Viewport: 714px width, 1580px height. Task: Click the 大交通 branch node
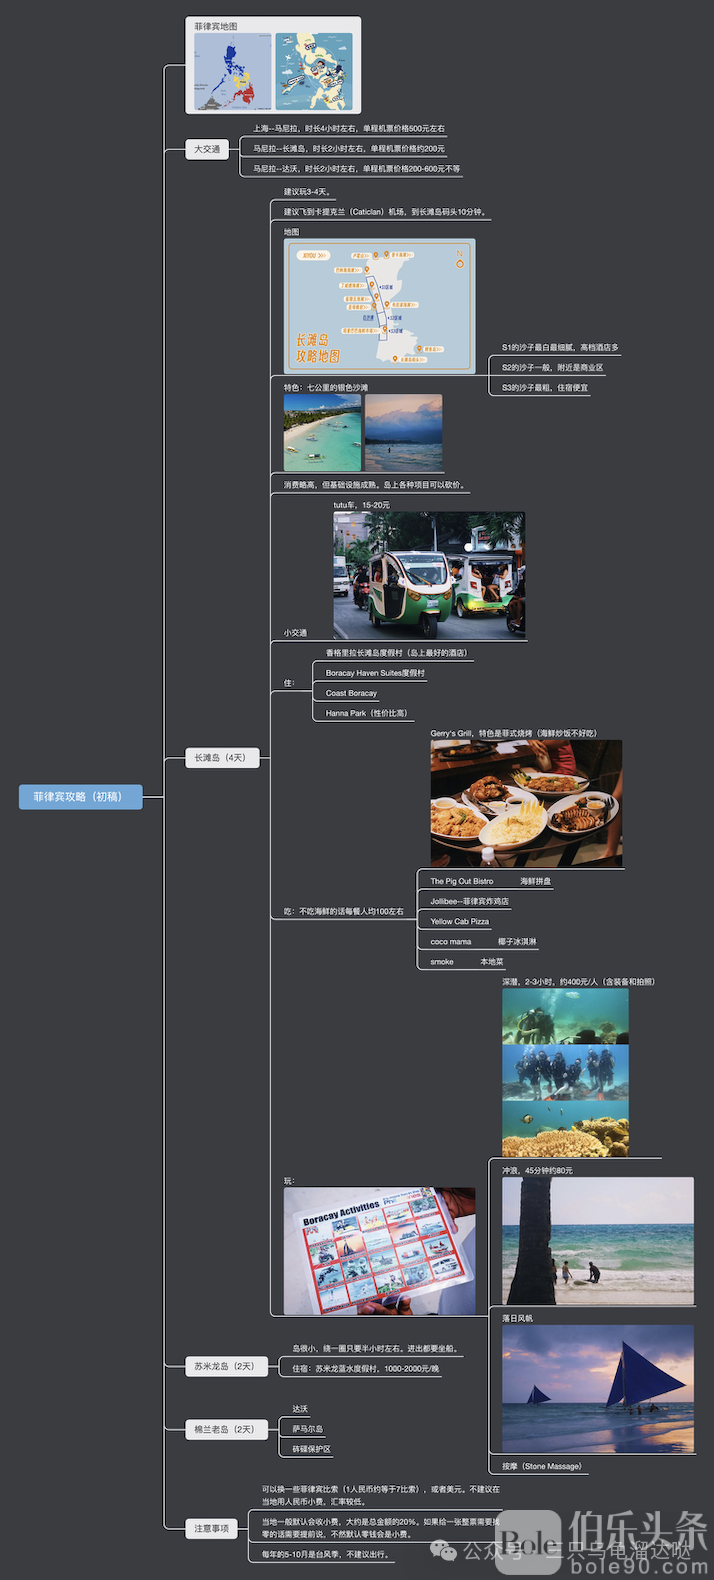[x=207, y=149]
